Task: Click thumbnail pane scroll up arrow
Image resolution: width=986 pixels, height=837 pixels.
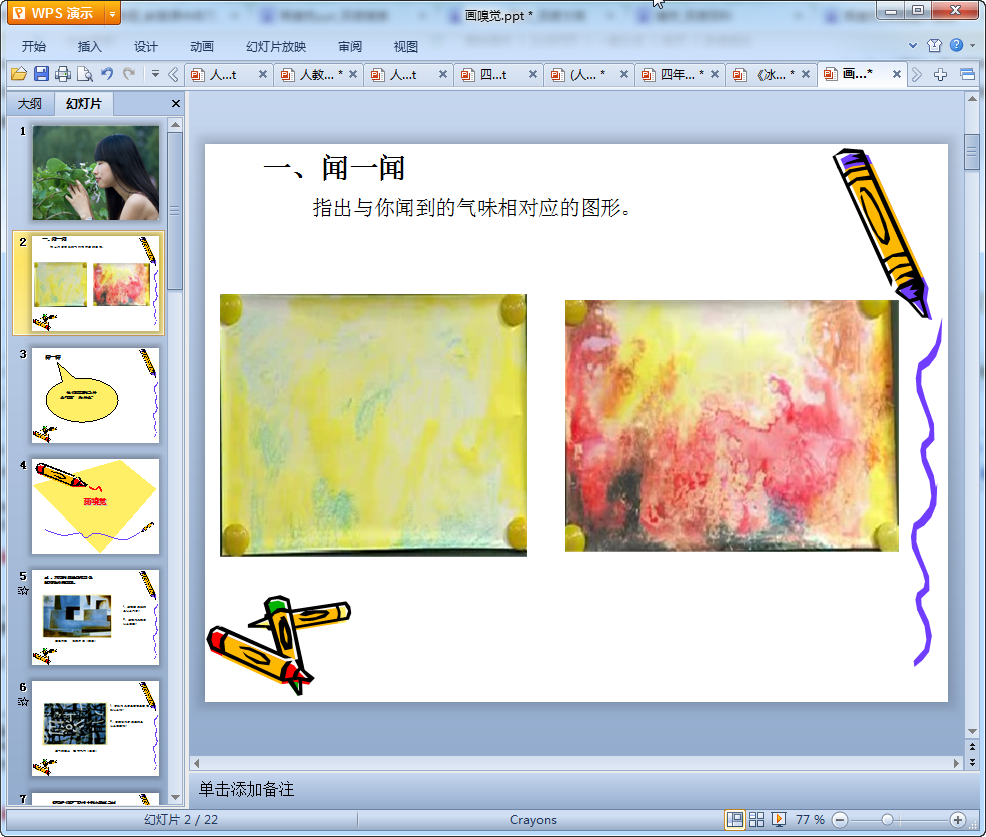Action: 175,125
